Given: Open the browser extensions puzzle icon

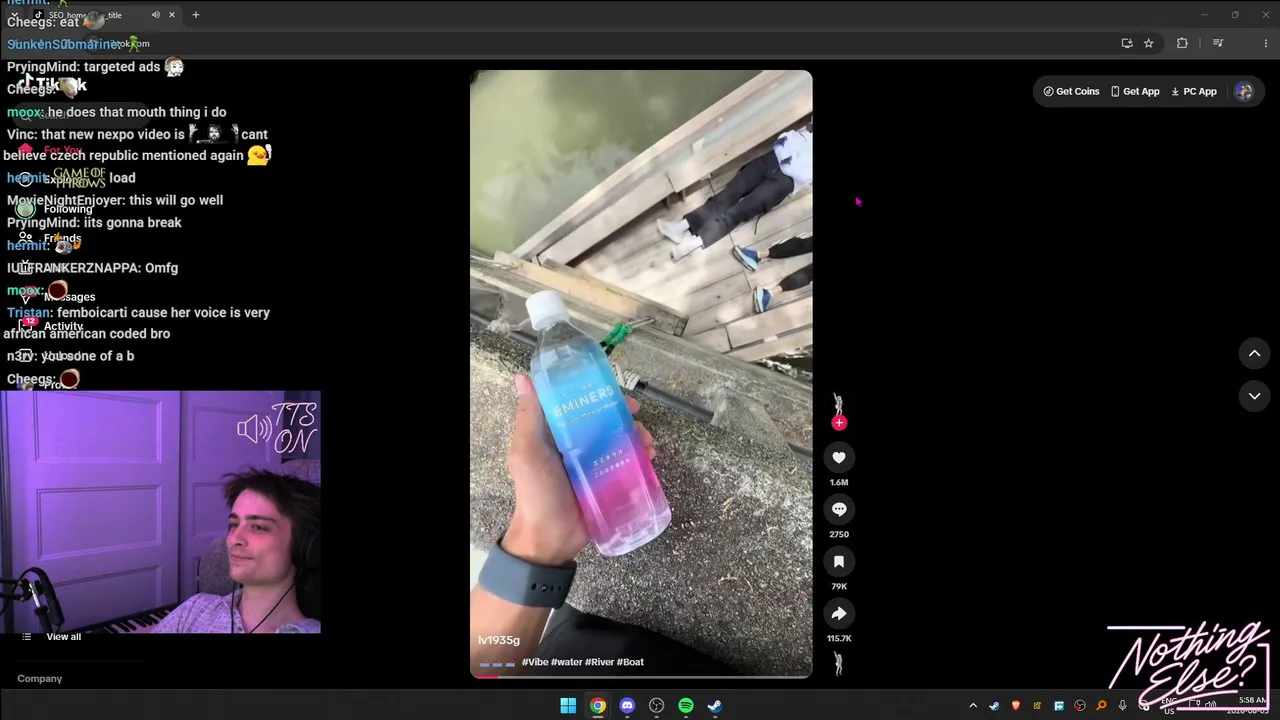Looking at the screenshot, I should pos(1182,43).
